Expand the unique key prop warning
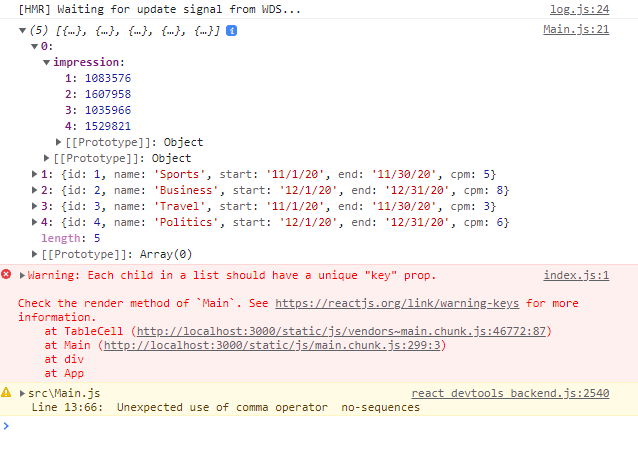 22,275
